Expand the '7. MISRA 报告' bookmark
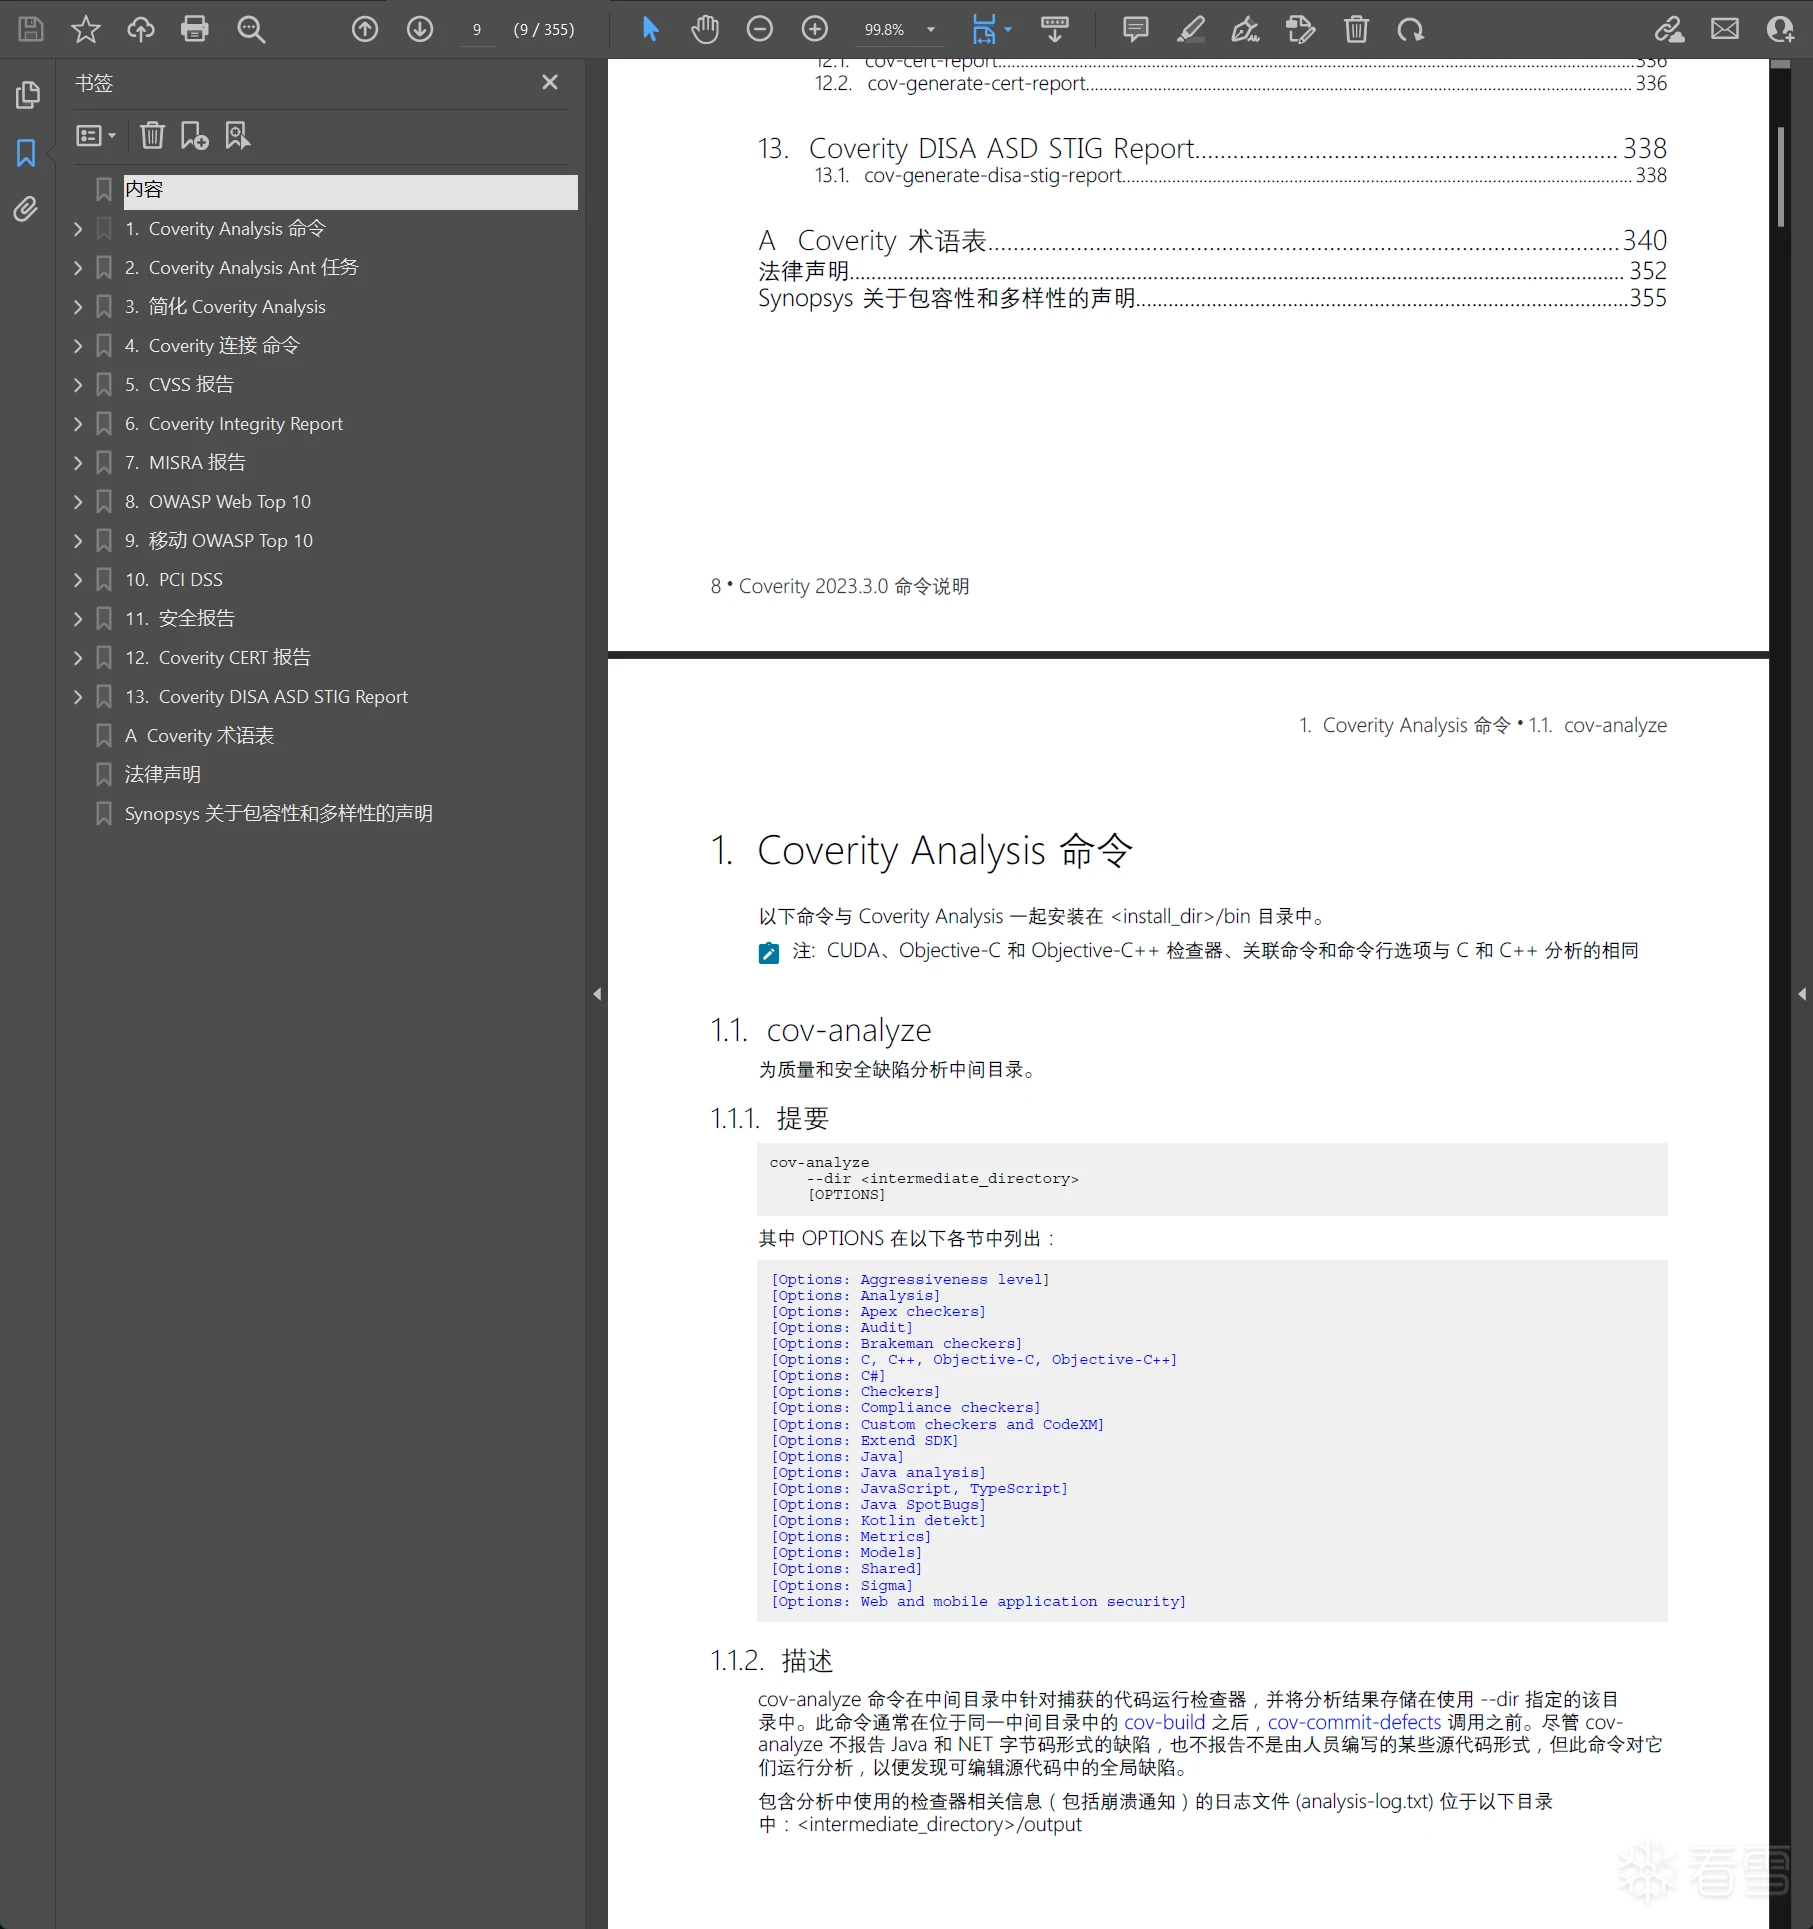This screenshot has width=1813, height=1929. click(x=78, y=463)
